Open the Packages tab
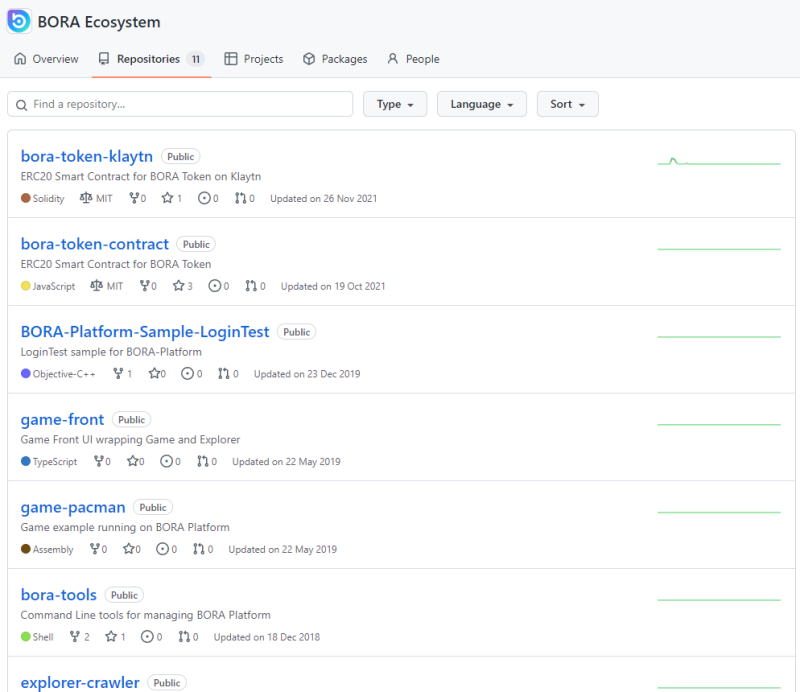800x692 pixels. click(335, 59)
